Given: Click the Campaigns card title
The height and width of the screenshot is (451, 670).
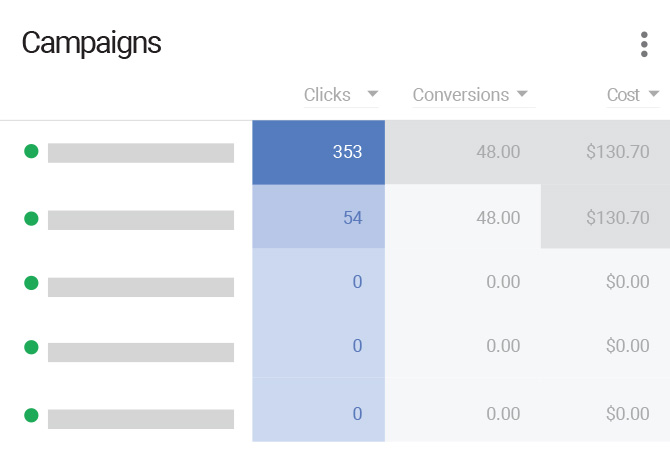Looking at the screenshot, I should click(91, 43).
